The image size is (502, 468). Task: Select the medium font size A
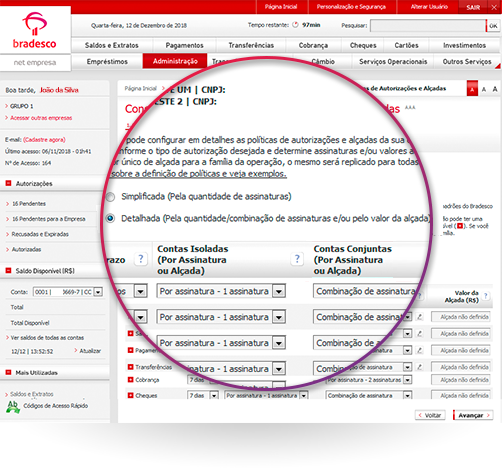pos(484,89)
